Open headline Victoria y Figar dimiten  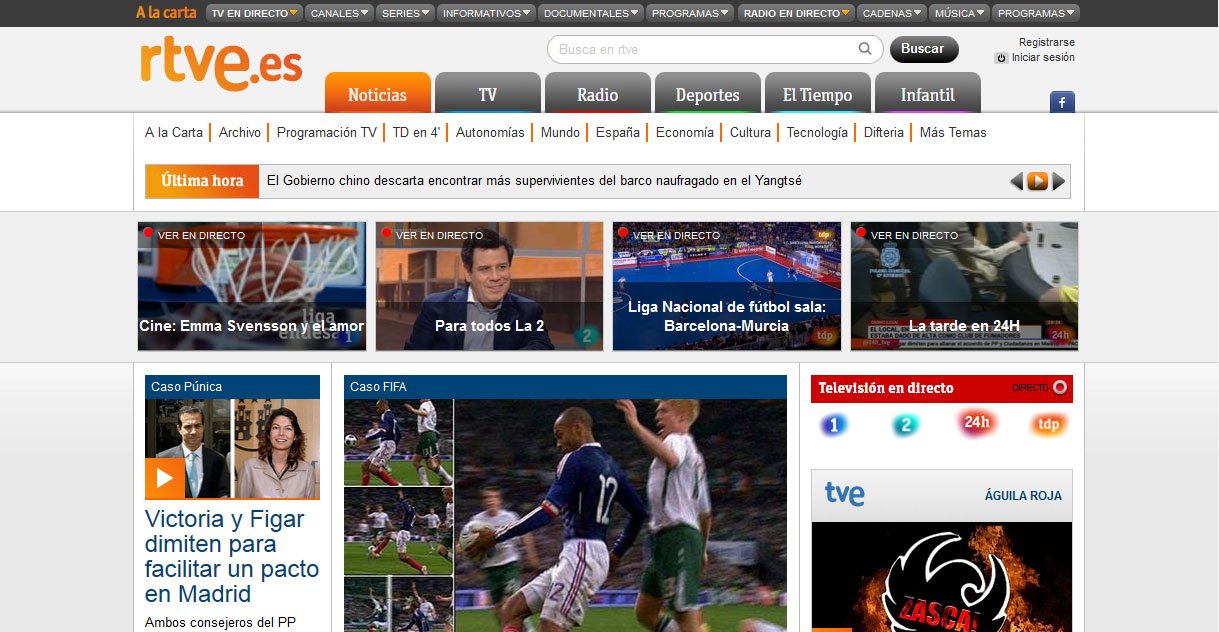pyautogui.click(x=232, y=556)
